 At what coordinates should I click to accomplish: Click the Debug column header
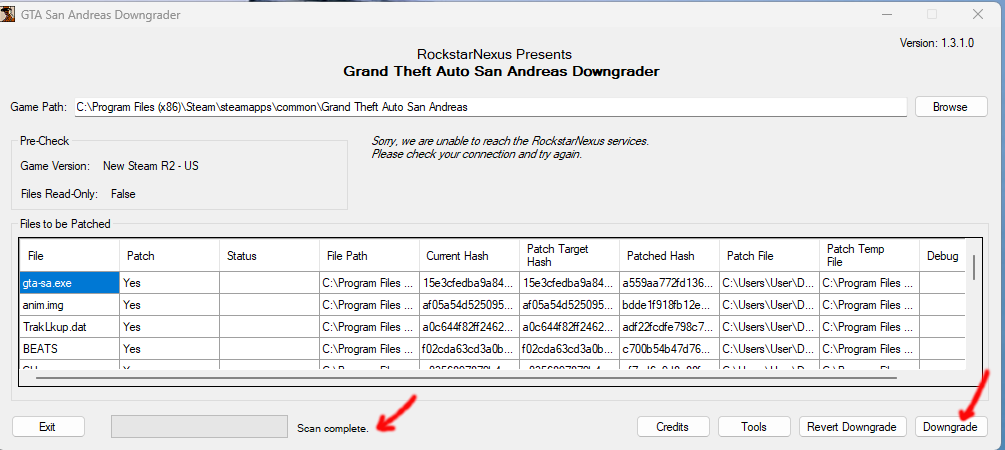[942, 256]
